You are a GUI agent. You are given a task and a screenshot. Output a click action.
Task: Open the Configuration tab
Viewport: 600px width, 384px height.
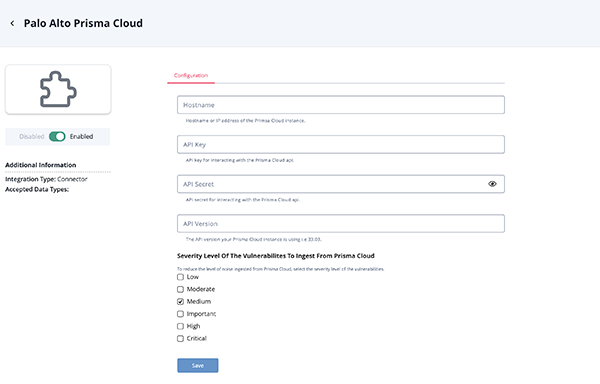click(x=191, y=75)
